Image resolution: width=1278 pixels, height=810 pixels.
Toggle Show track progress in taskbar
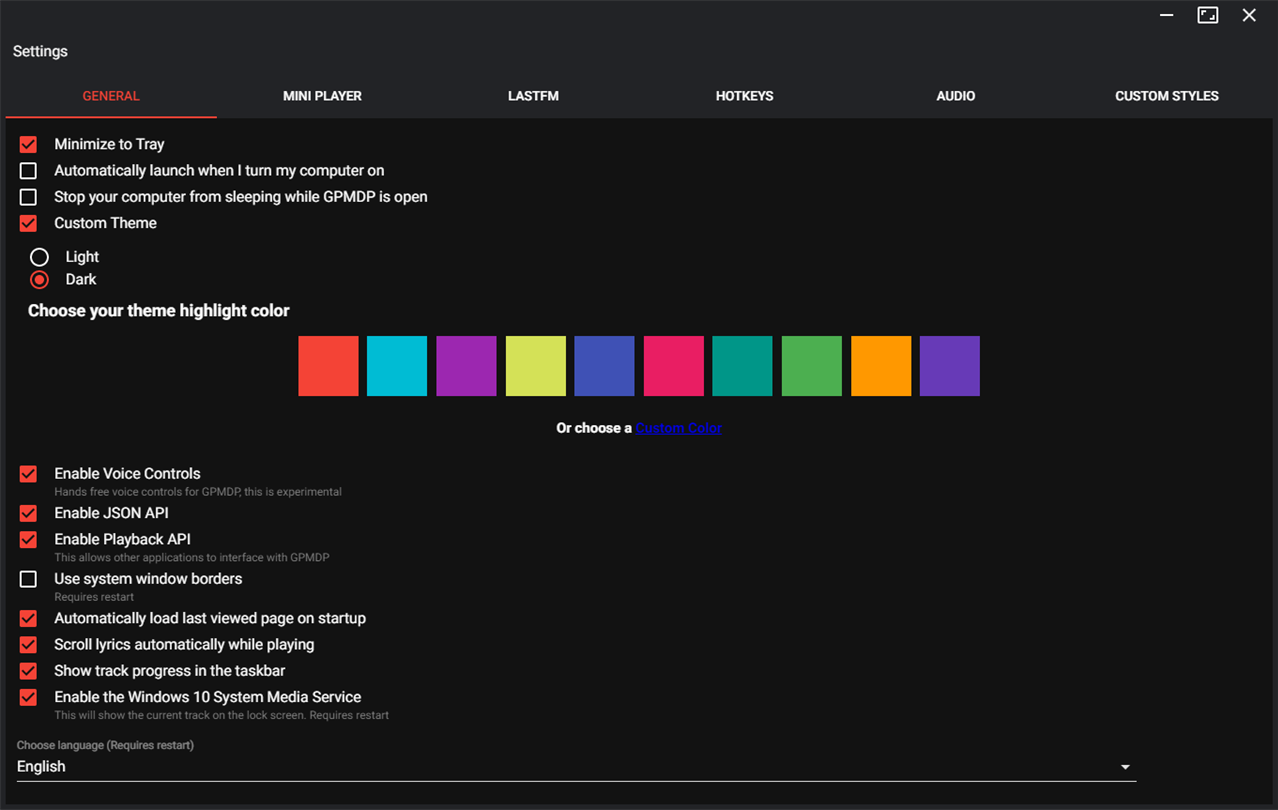click(28, 671)
